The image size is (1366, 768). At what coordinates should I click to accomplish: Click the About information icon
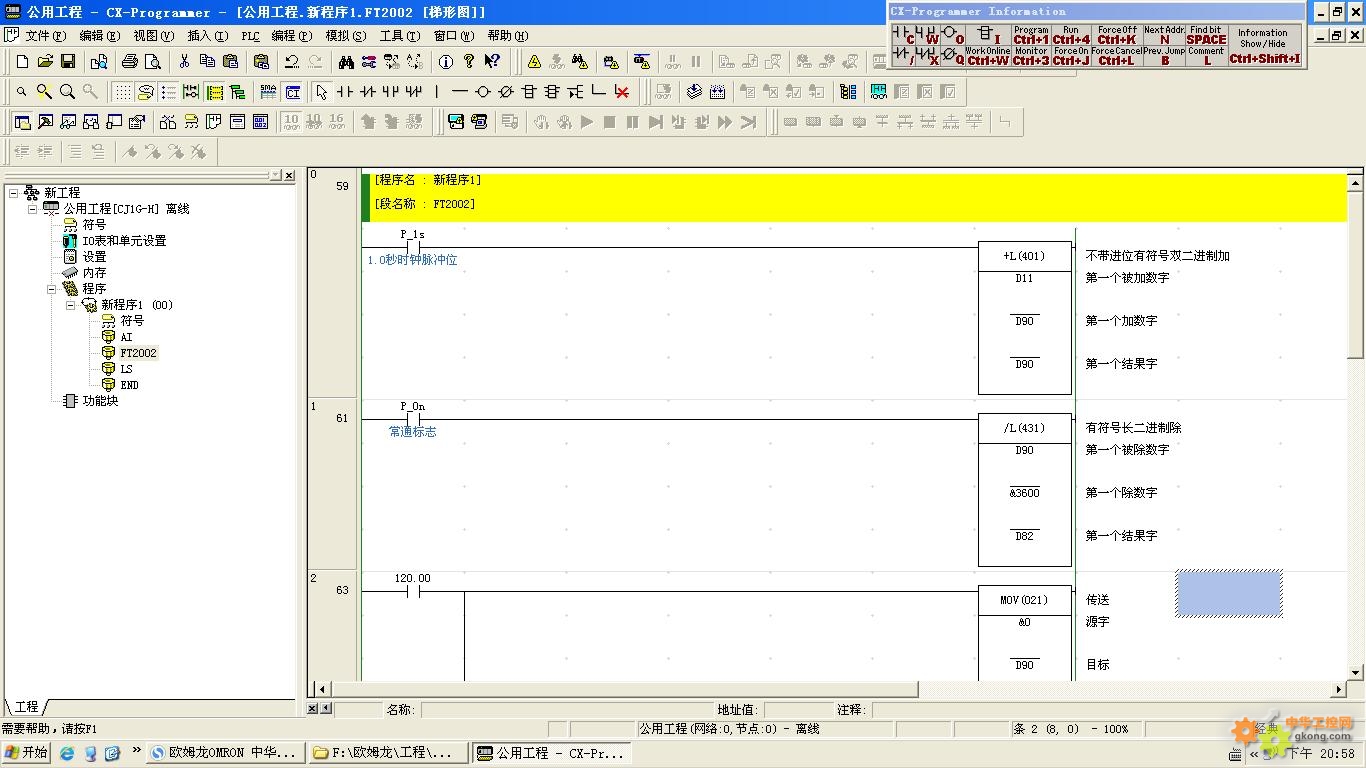coord(446,62)
